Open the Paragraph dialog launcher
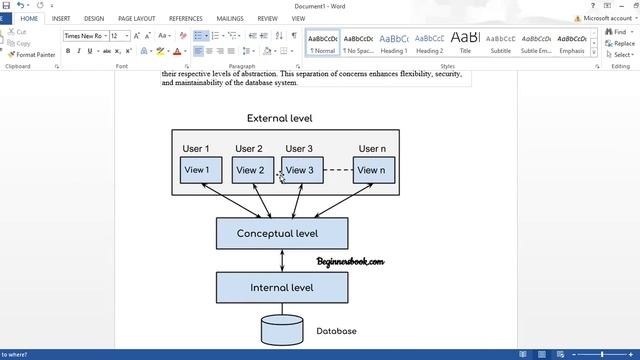This screenshot has height=360, width=640. tap(298, 66)
